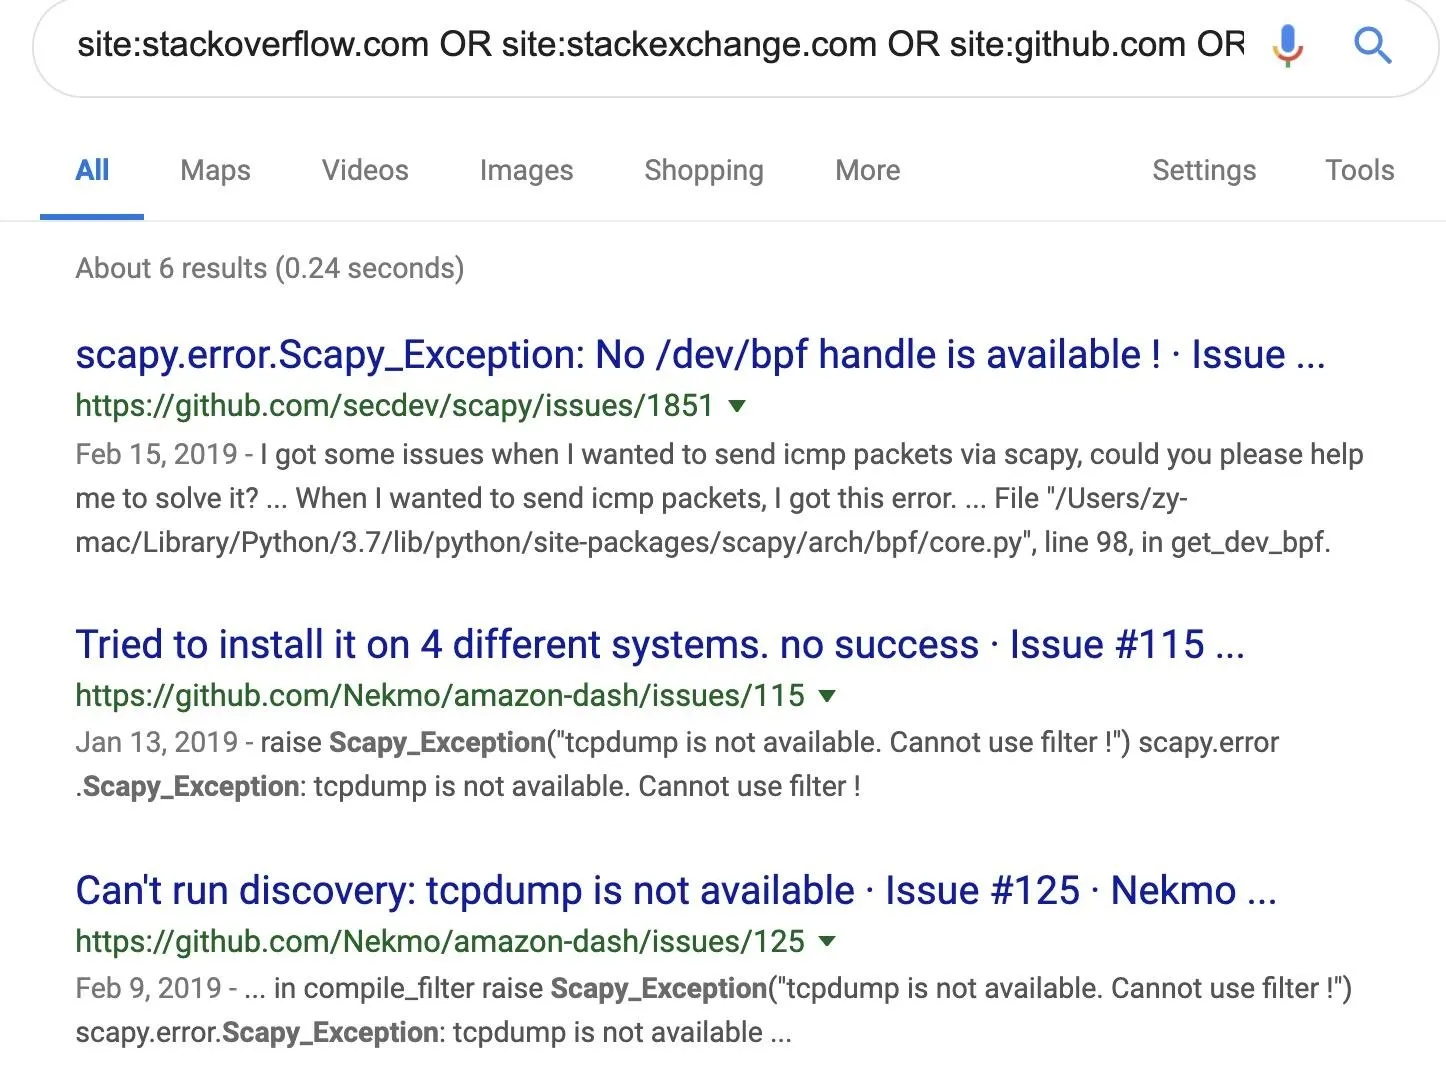Open the More search categories menu

click(868, 170)
